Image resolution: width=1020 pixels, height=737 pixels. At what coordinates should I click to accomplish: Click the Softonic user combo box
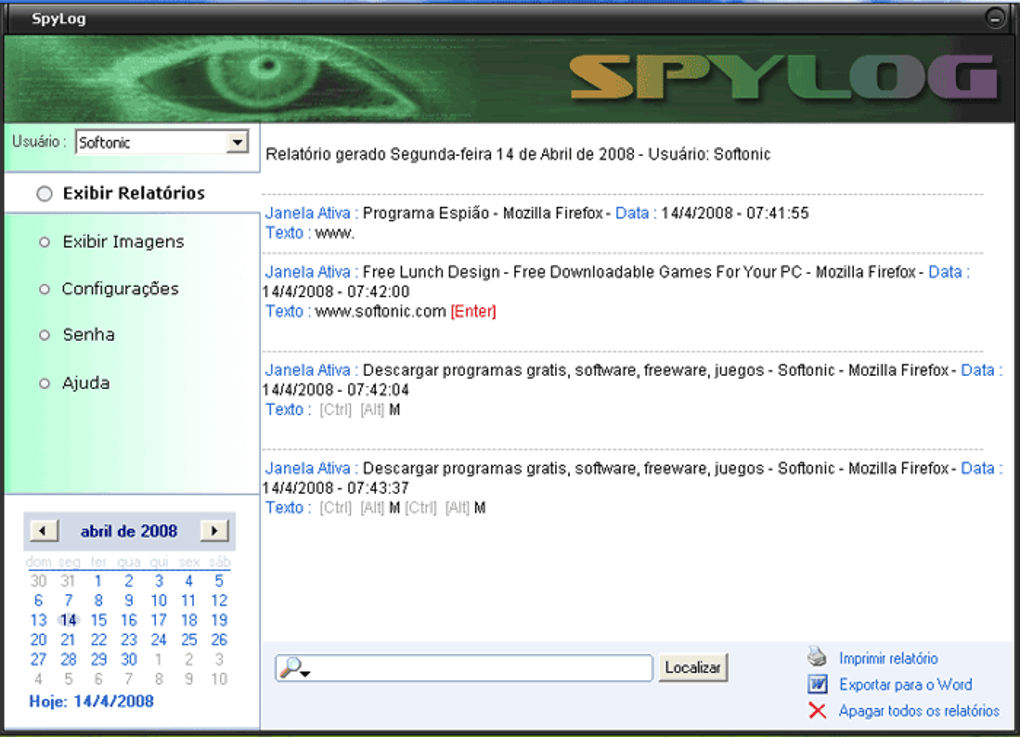pos(161,142)
